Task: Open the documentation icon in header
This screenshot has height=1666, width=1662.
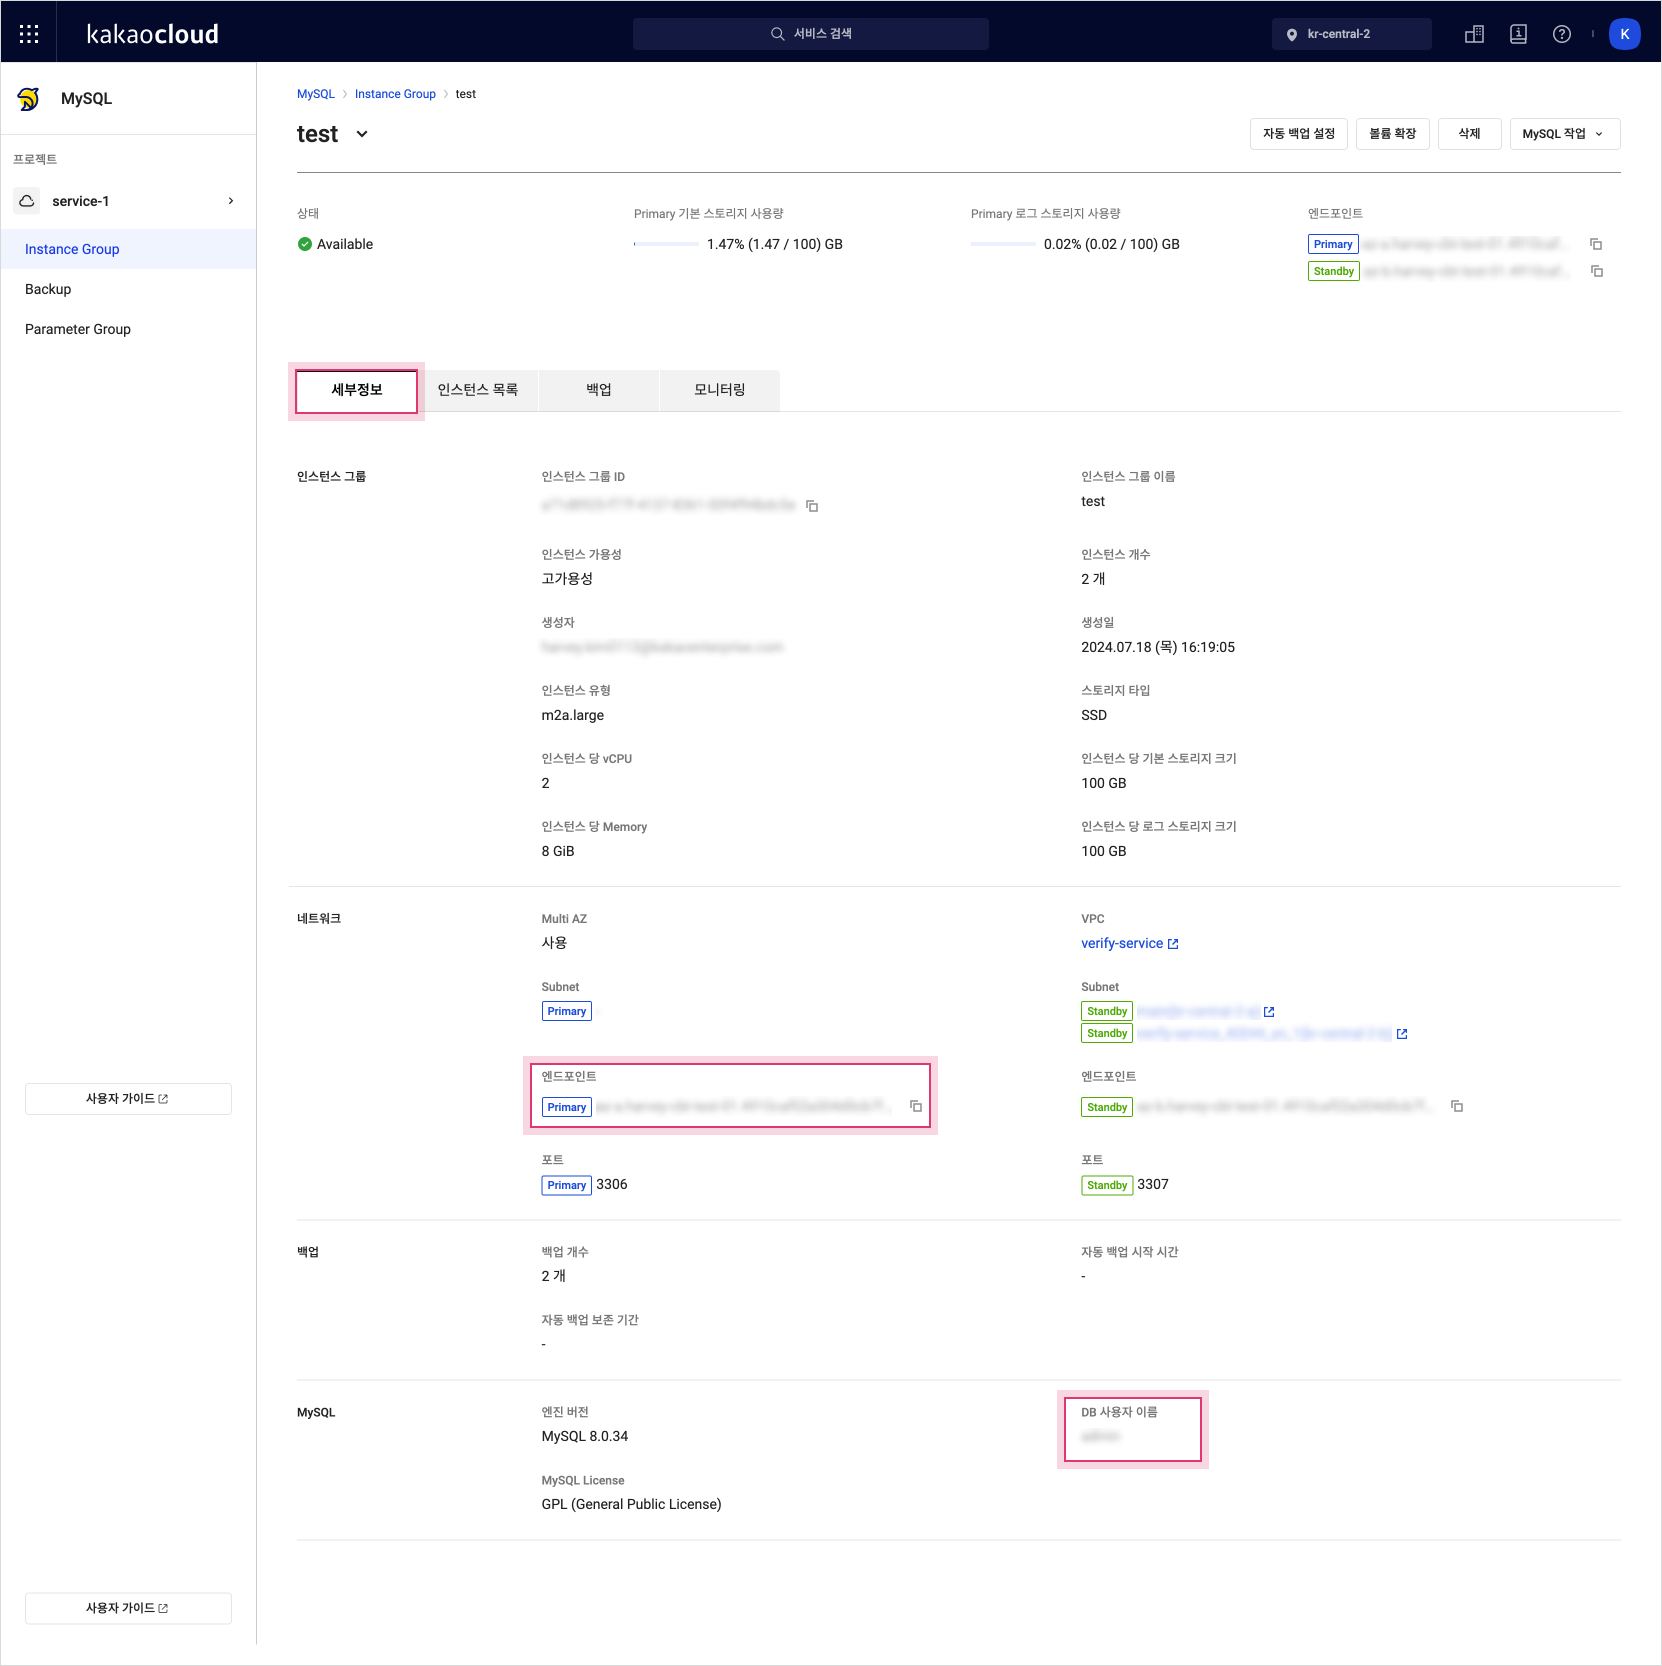Action: click(x=1518, y=34)
